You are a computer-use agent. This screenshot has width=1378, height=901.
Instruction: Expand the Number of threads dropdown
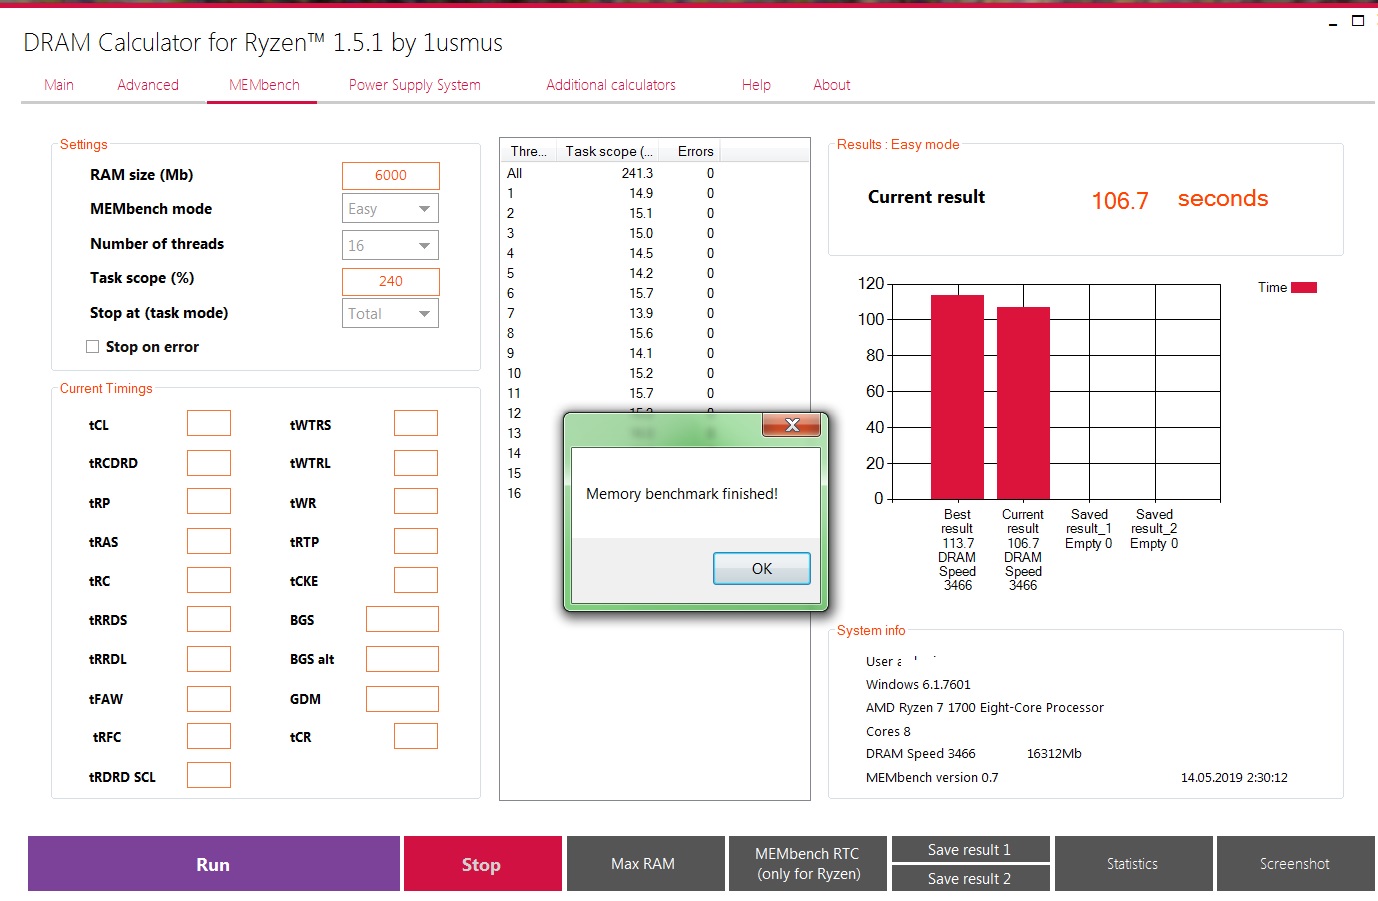pyautogui.click(x=390, y=245)
